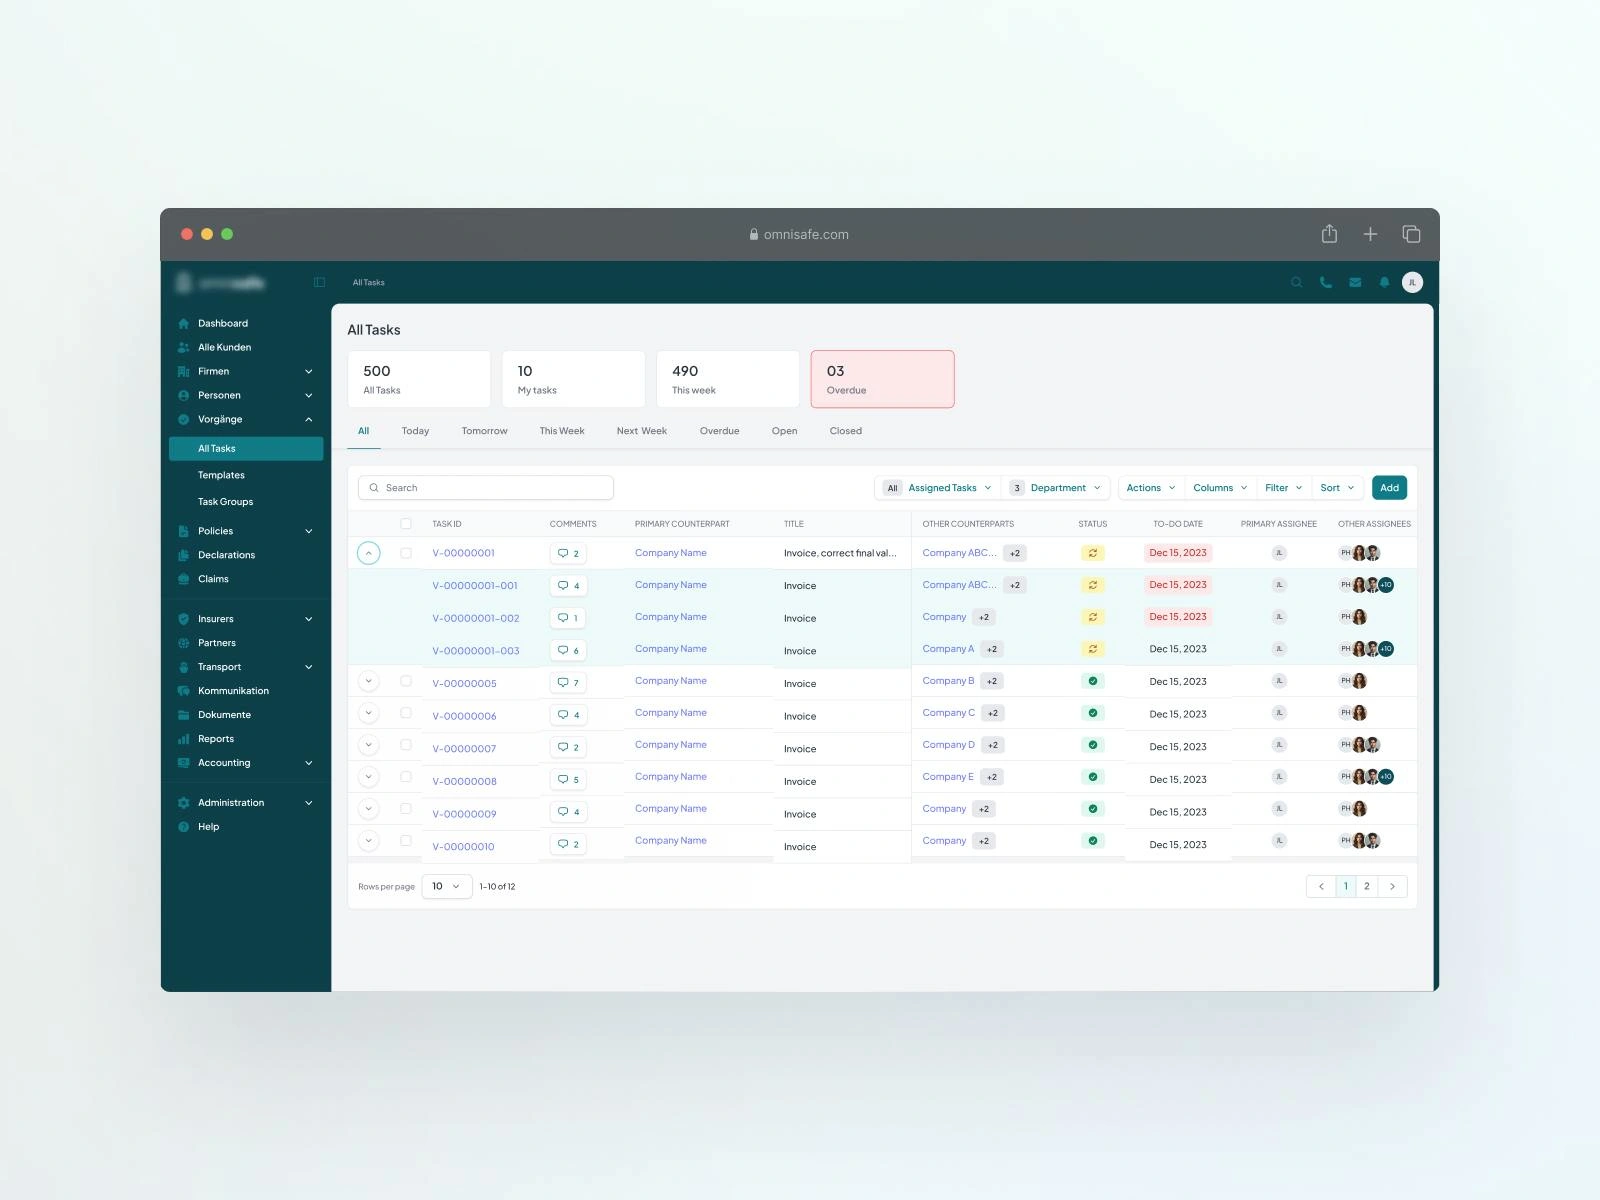Open comments badge for V-00000008
This screenshot has width=1600, height=1200.
click(568, 780)
